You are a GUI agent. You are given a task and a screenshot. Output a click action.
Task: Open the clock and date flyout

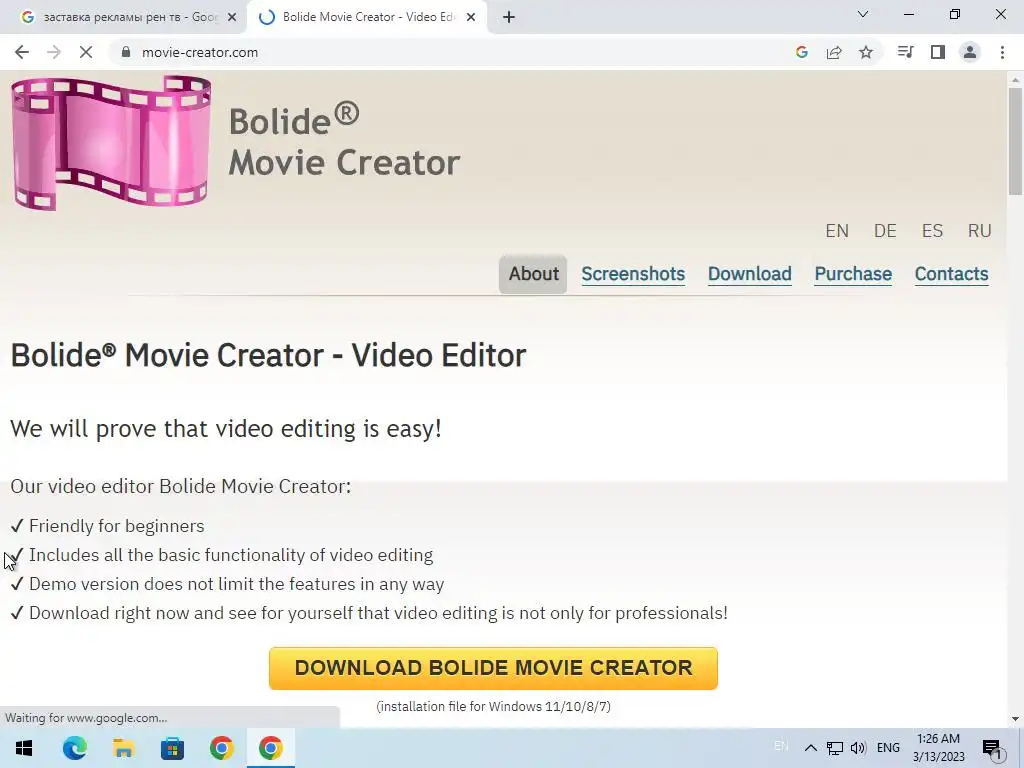(938, 748)
